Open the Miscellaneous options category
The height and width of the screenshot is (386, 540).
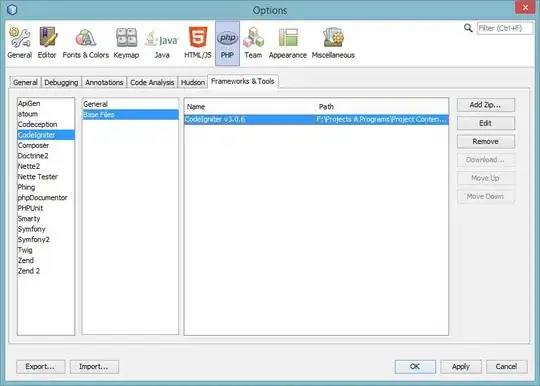[333, 43]
